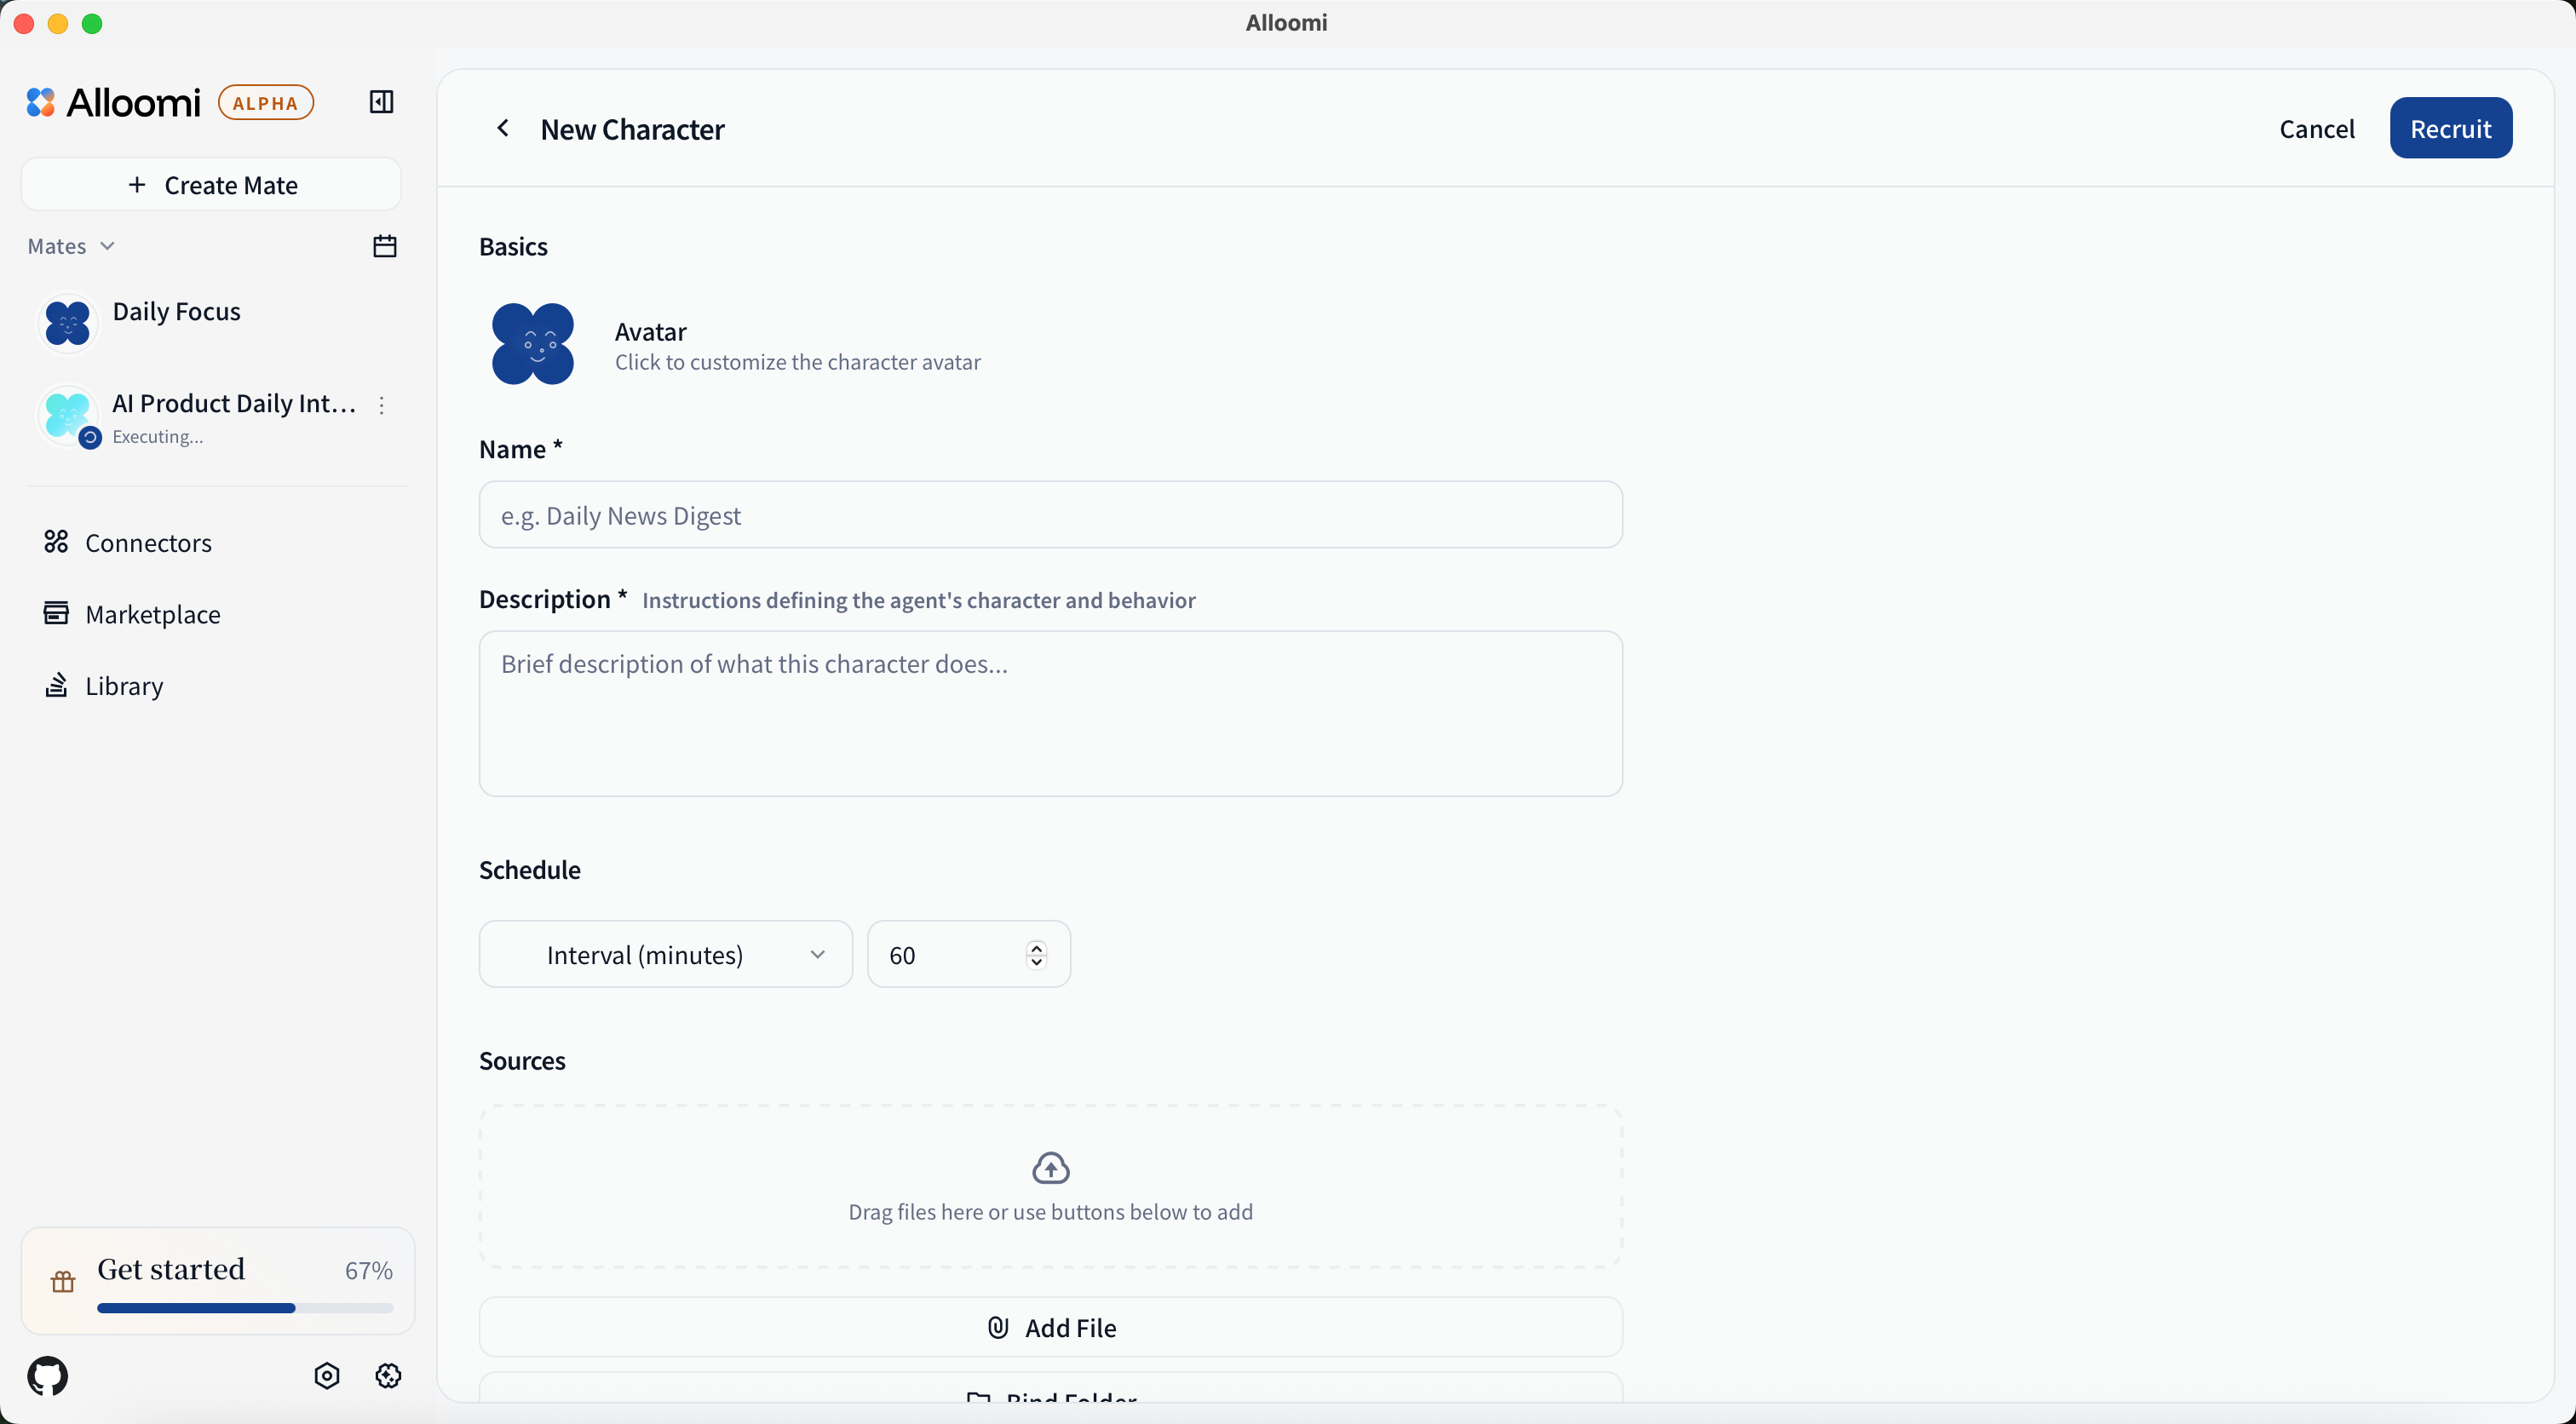Expand the Mates section chevron
This screenshot has height=1424, width=2576.
pyautogui.click(x=108, y=246)
